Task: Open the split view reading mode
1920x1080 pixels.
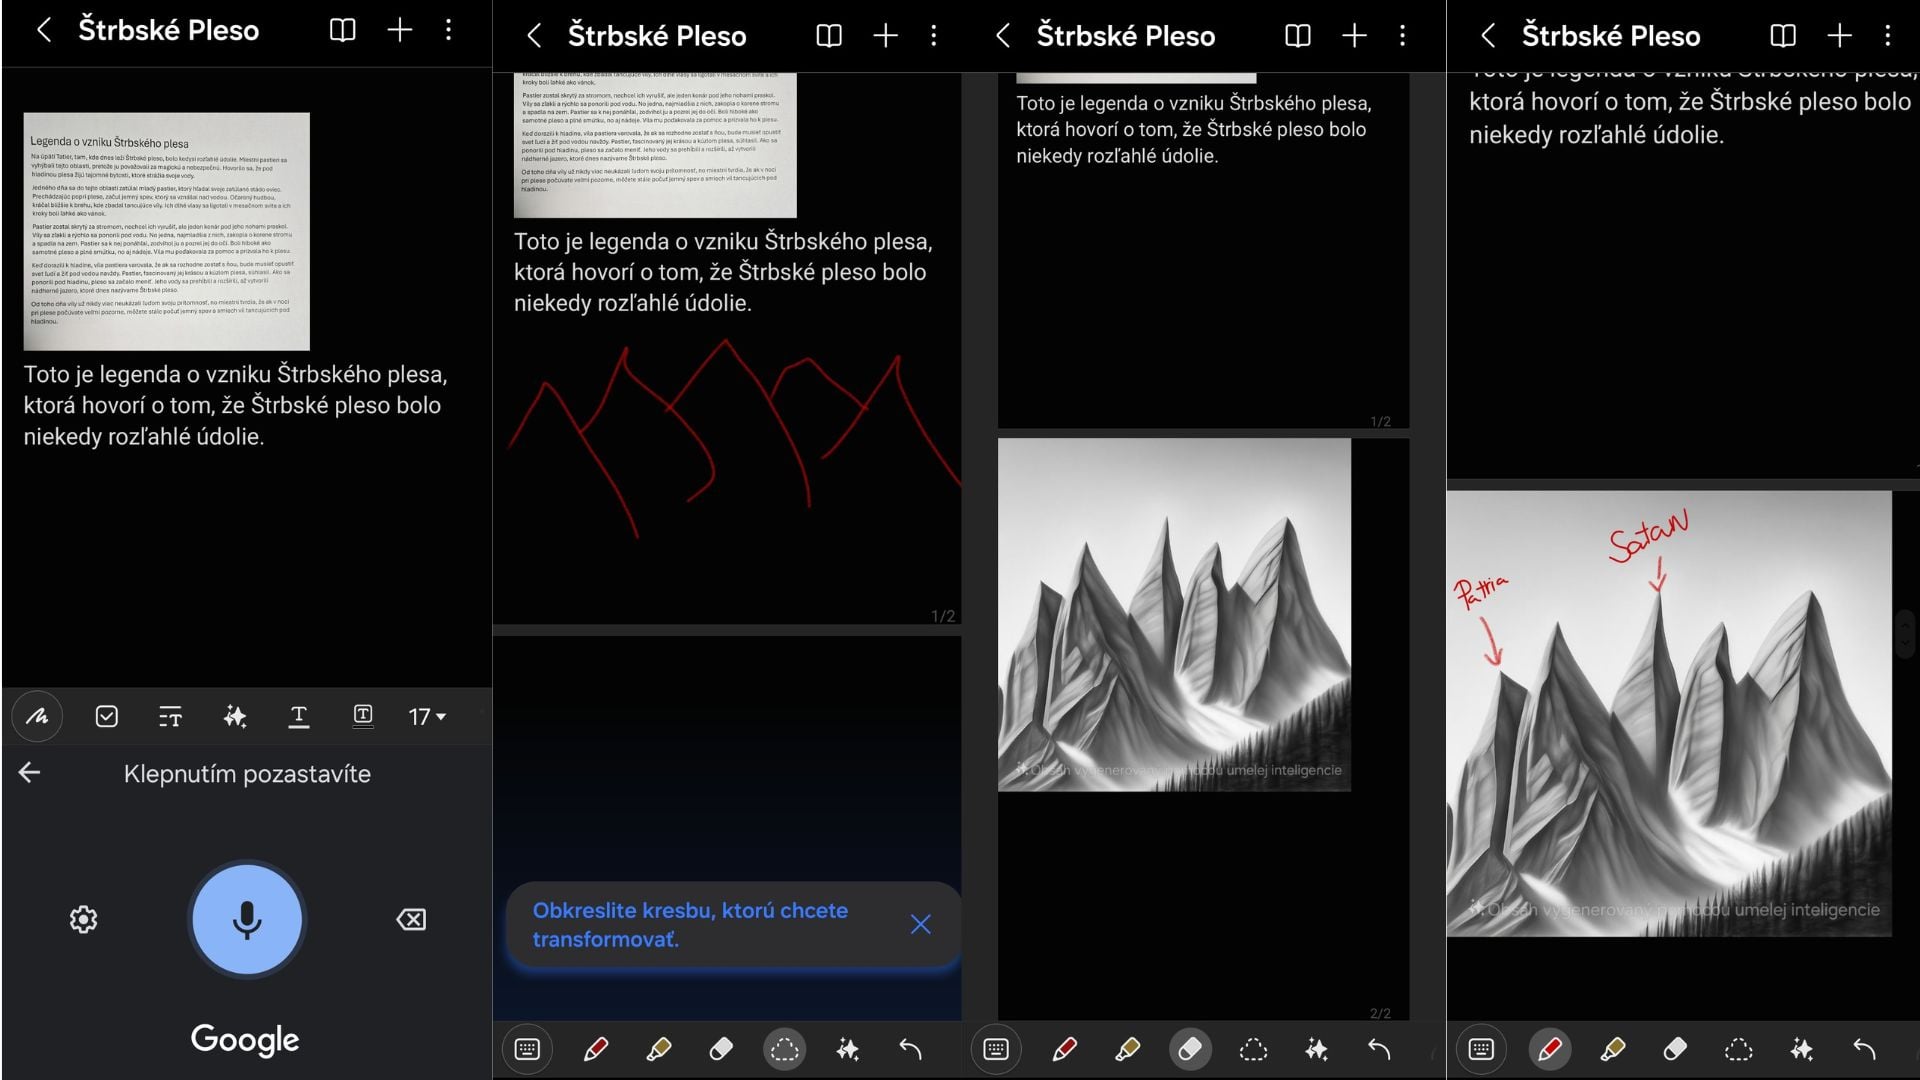Action: pyautogui.click(x=342, y=30)
